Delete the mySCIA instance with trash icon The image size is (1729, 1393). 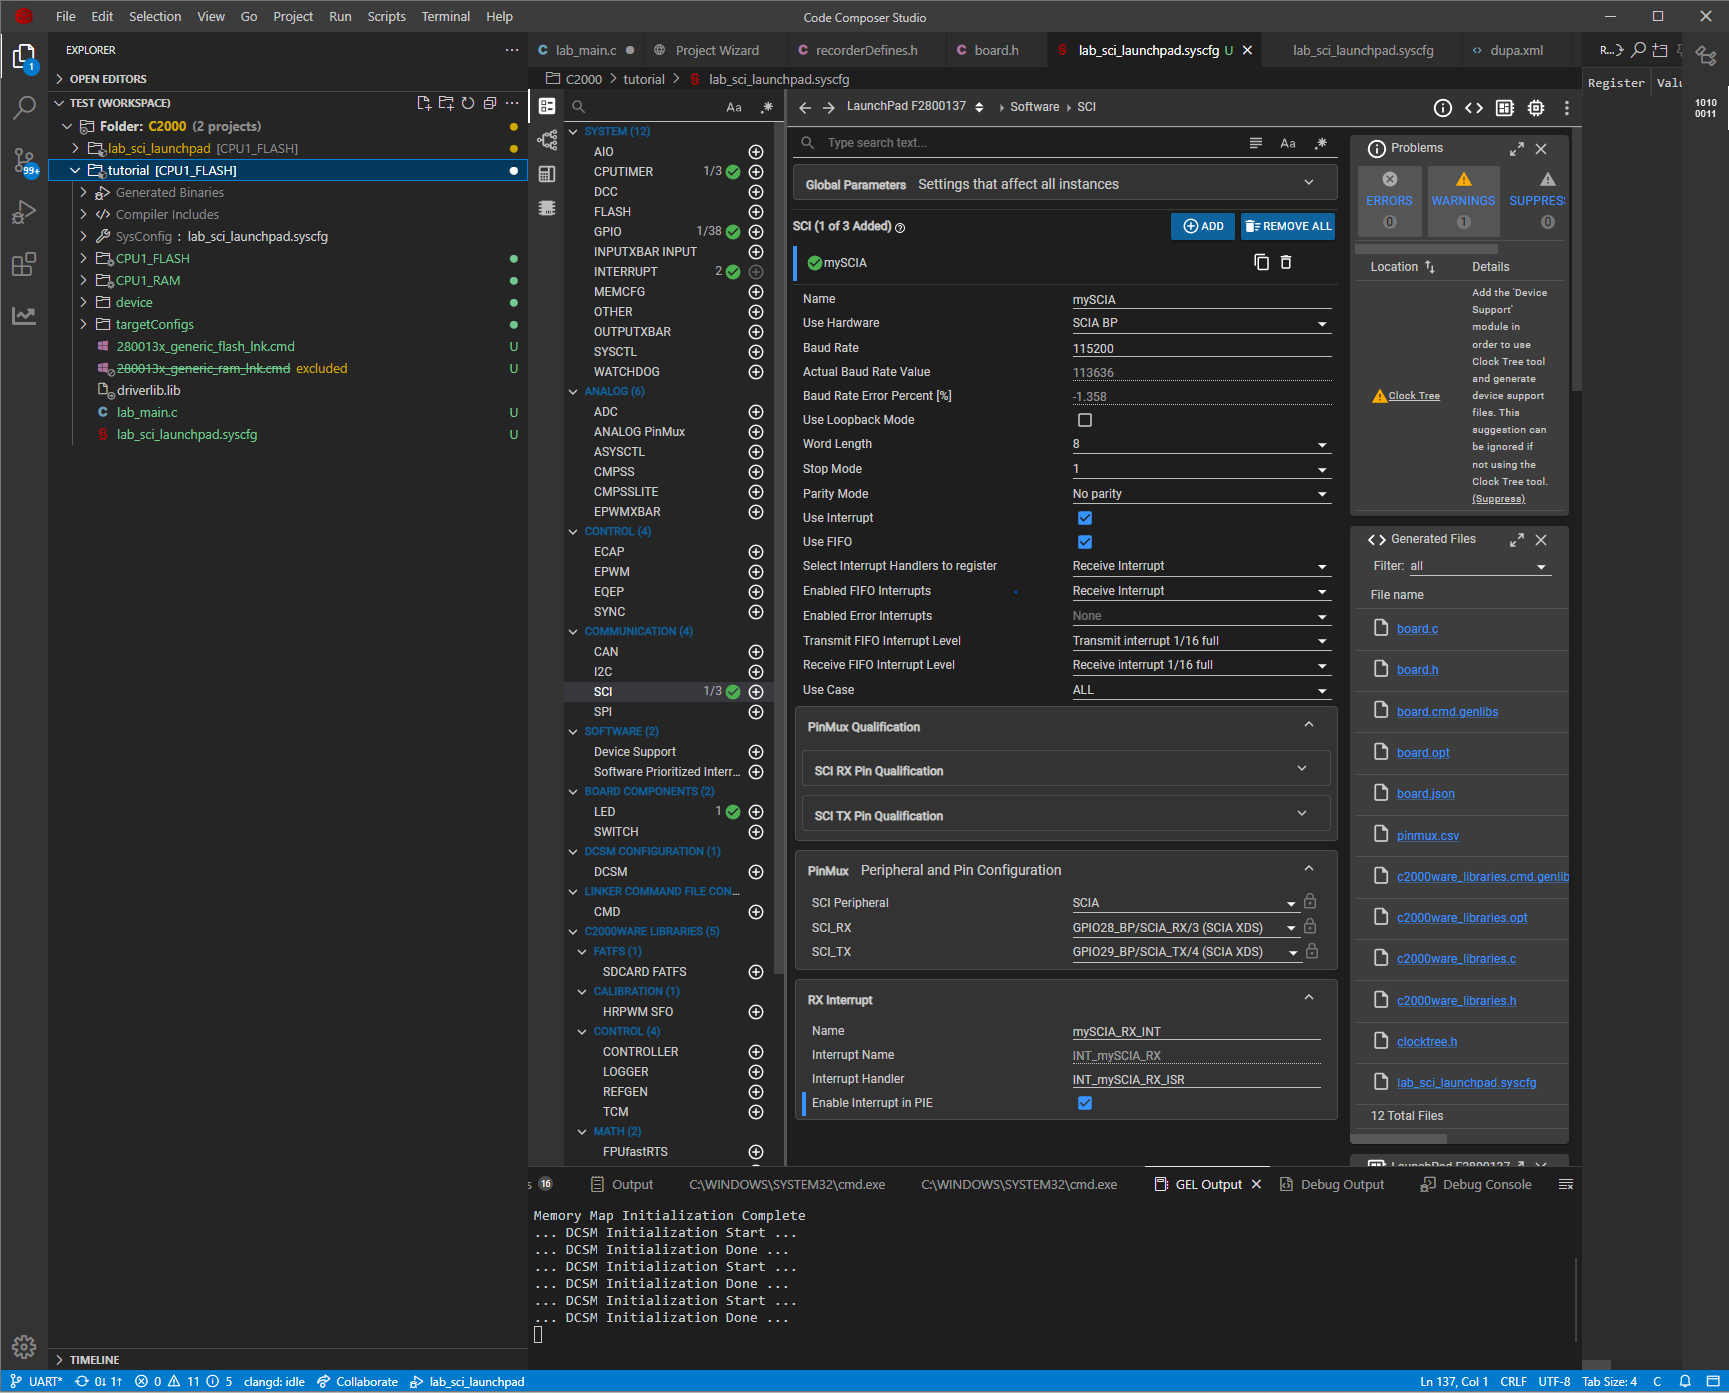coord(1286,262)
